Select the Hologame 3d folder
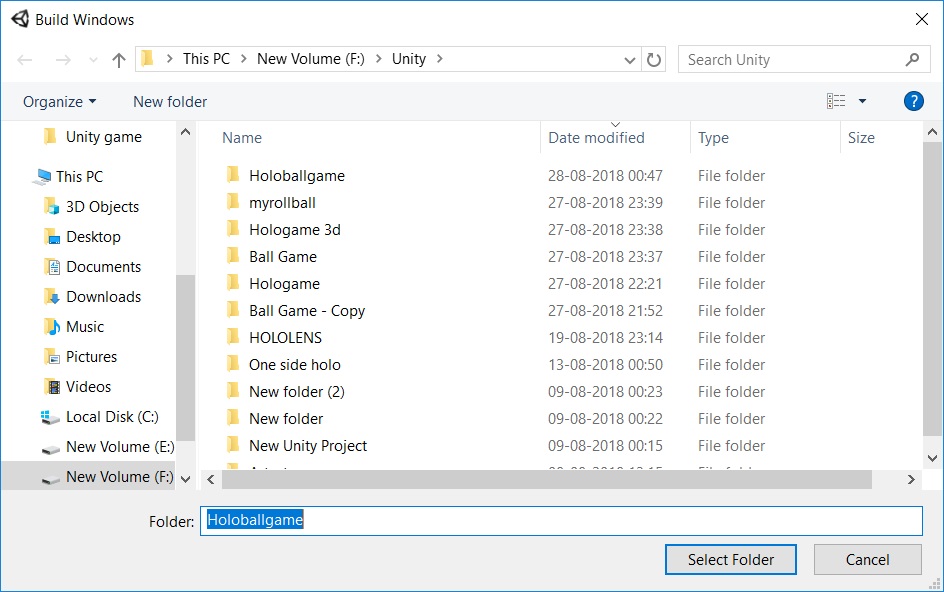 tap(295, 230)
